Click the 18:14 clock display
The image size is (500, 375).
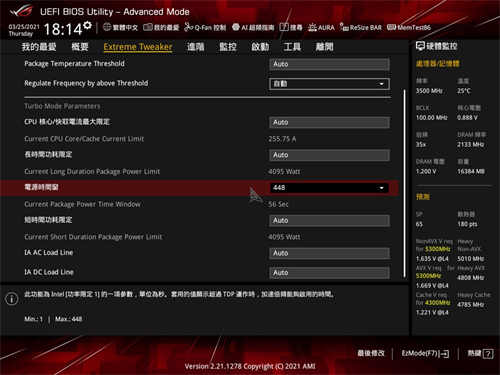click(x=63, y=29)
